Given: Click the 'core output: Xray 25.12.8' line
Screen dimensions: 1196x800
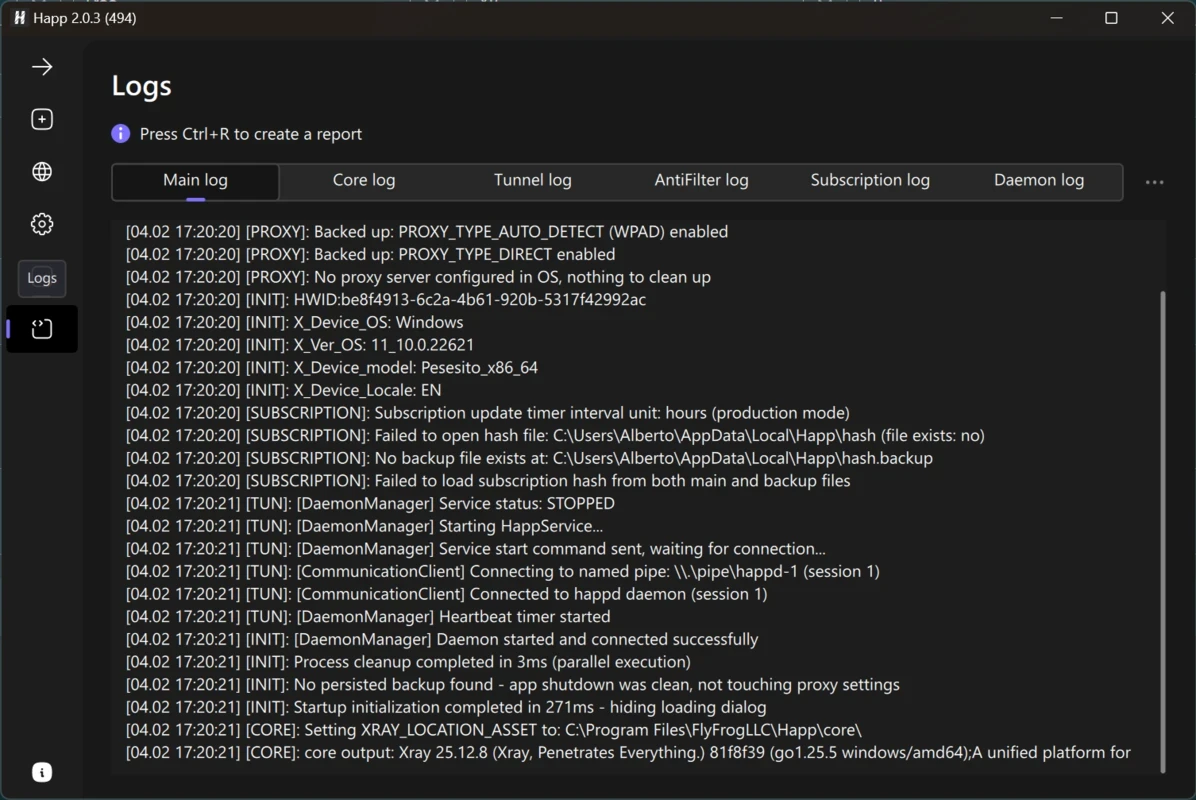Looking at the screenshot, I should [x=628, y=753].
